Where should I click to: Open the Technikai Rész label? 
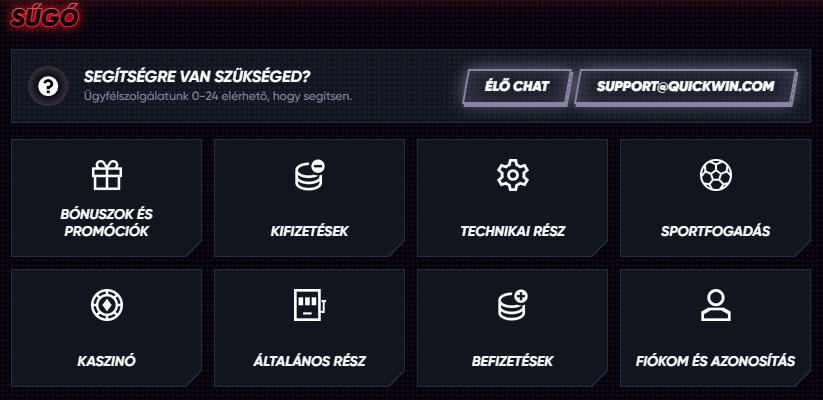(x=512, y=232)
